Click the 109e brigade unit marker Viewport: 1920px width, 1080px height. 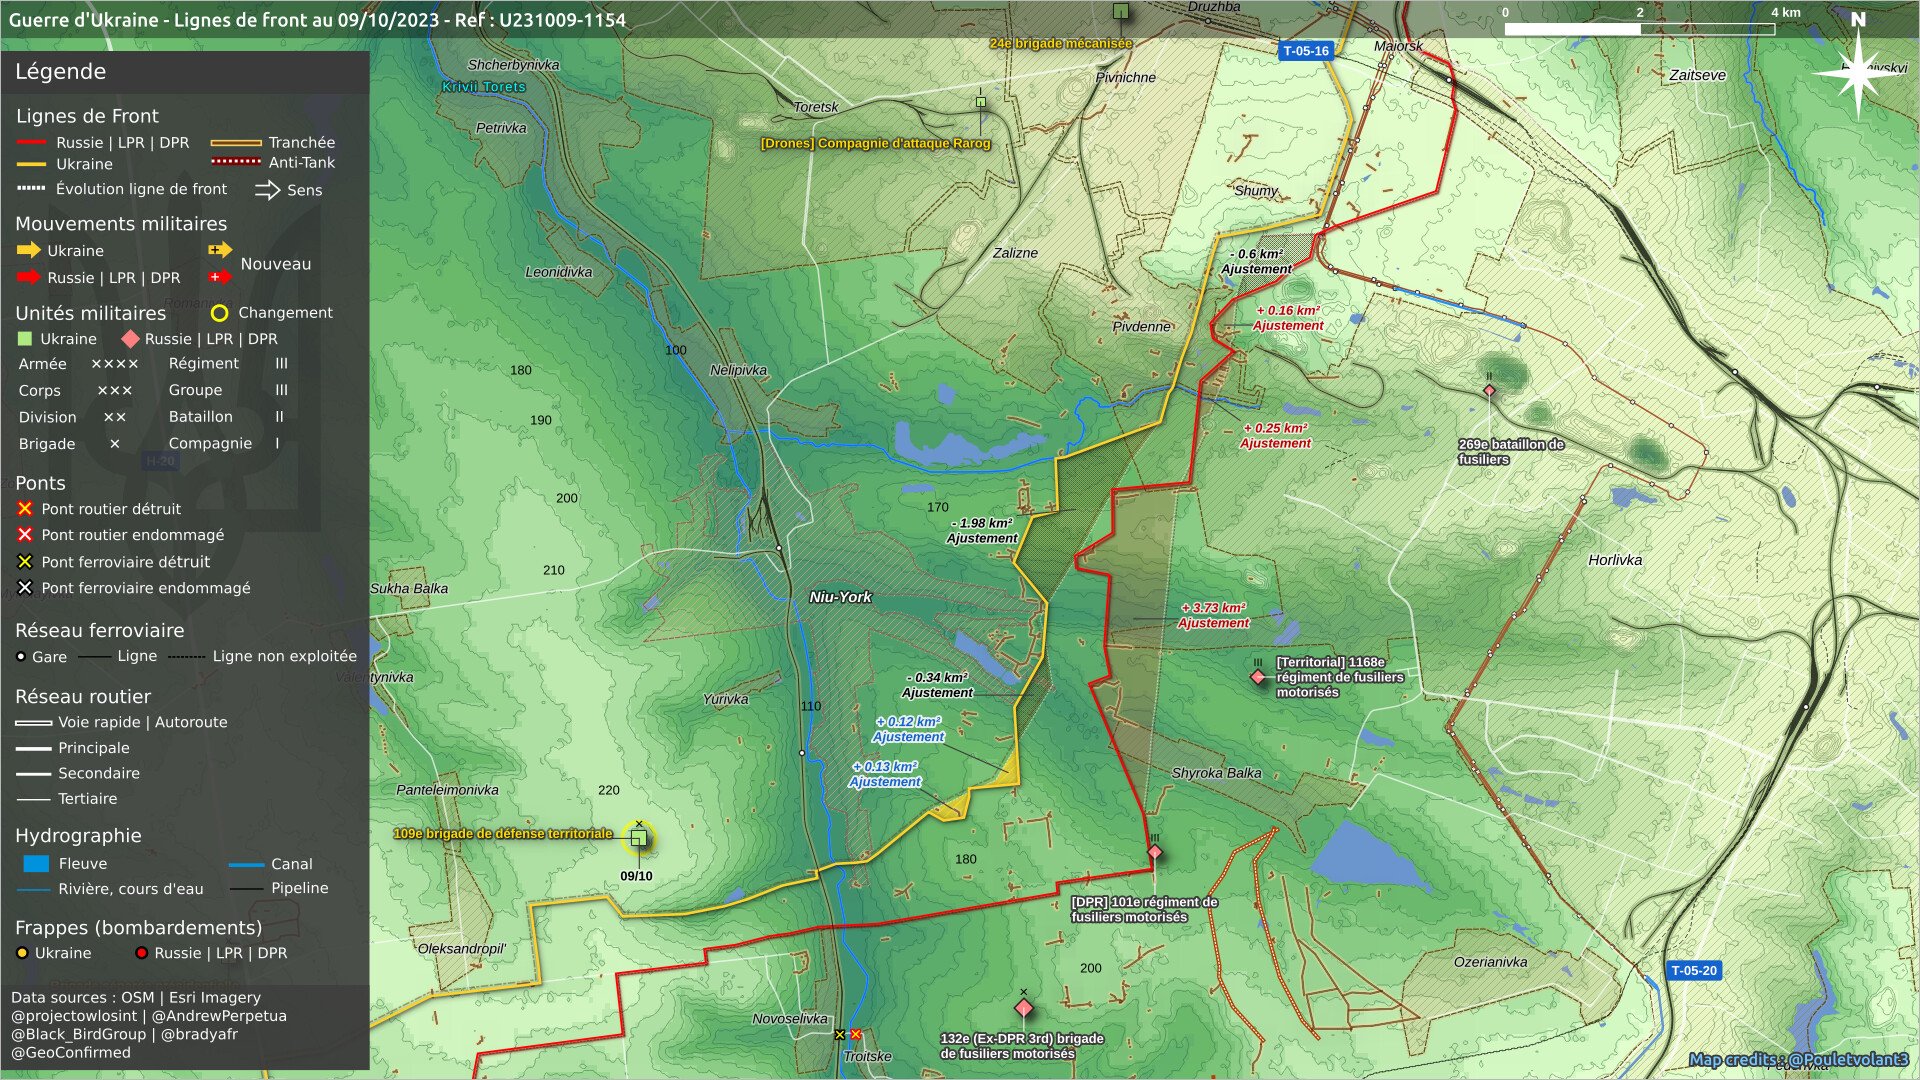(x=639, y=838)
